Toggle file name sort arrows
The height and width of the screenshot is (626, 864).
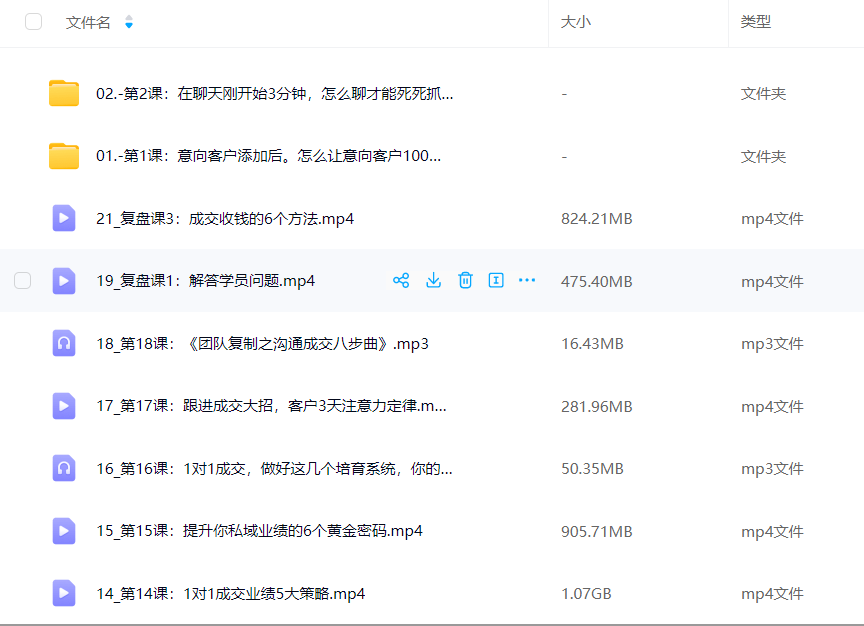click(129, 22)
